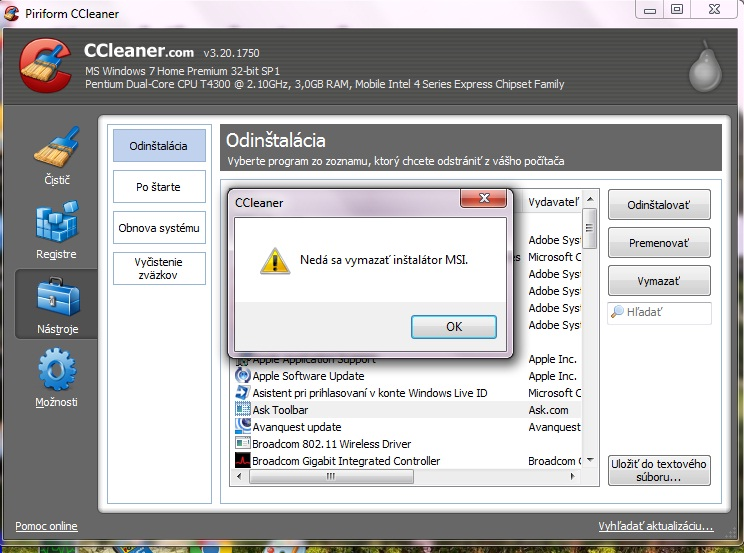Click the Odinštalovať button
The image size is (744, 553).
(x=659, y=205)
